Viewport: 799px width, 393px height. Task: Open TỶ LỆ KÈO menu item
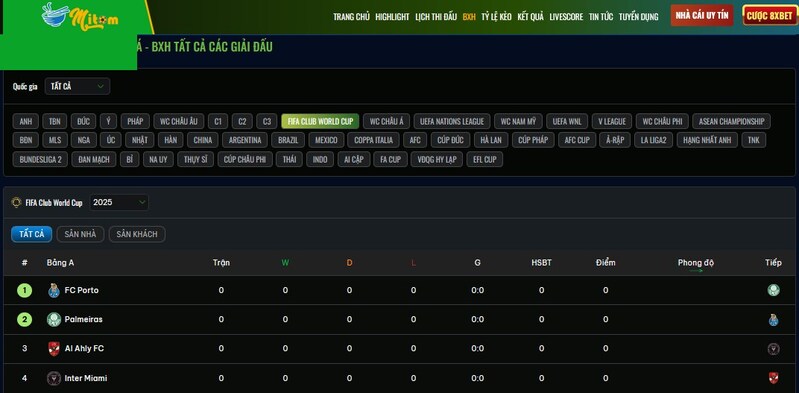tap(496, 16)
